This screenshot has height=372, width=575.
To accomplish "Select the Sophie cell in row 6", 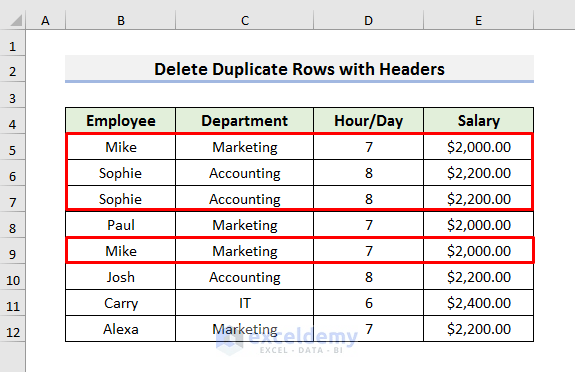I will pos(121,173).
